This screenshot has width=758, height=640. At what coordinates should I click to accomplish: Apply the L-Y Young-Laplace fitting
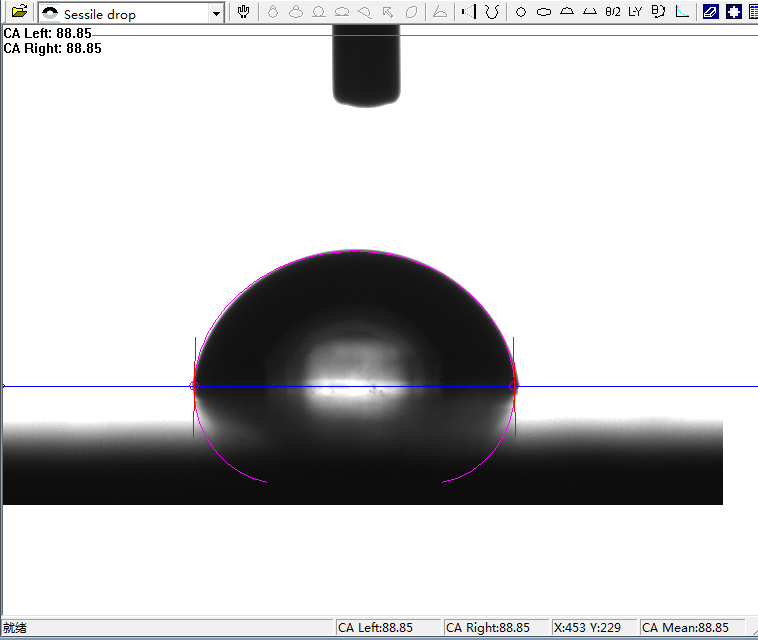[x=635, y=12]
